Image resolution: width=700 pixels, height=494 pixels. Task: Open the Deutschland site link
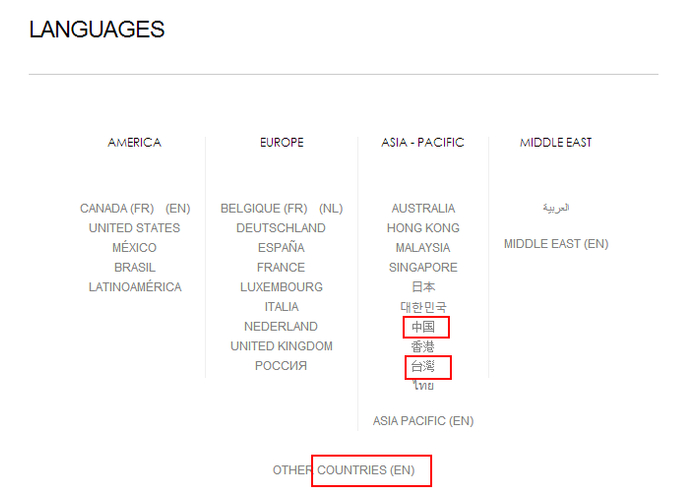click(x=280, y=228)
